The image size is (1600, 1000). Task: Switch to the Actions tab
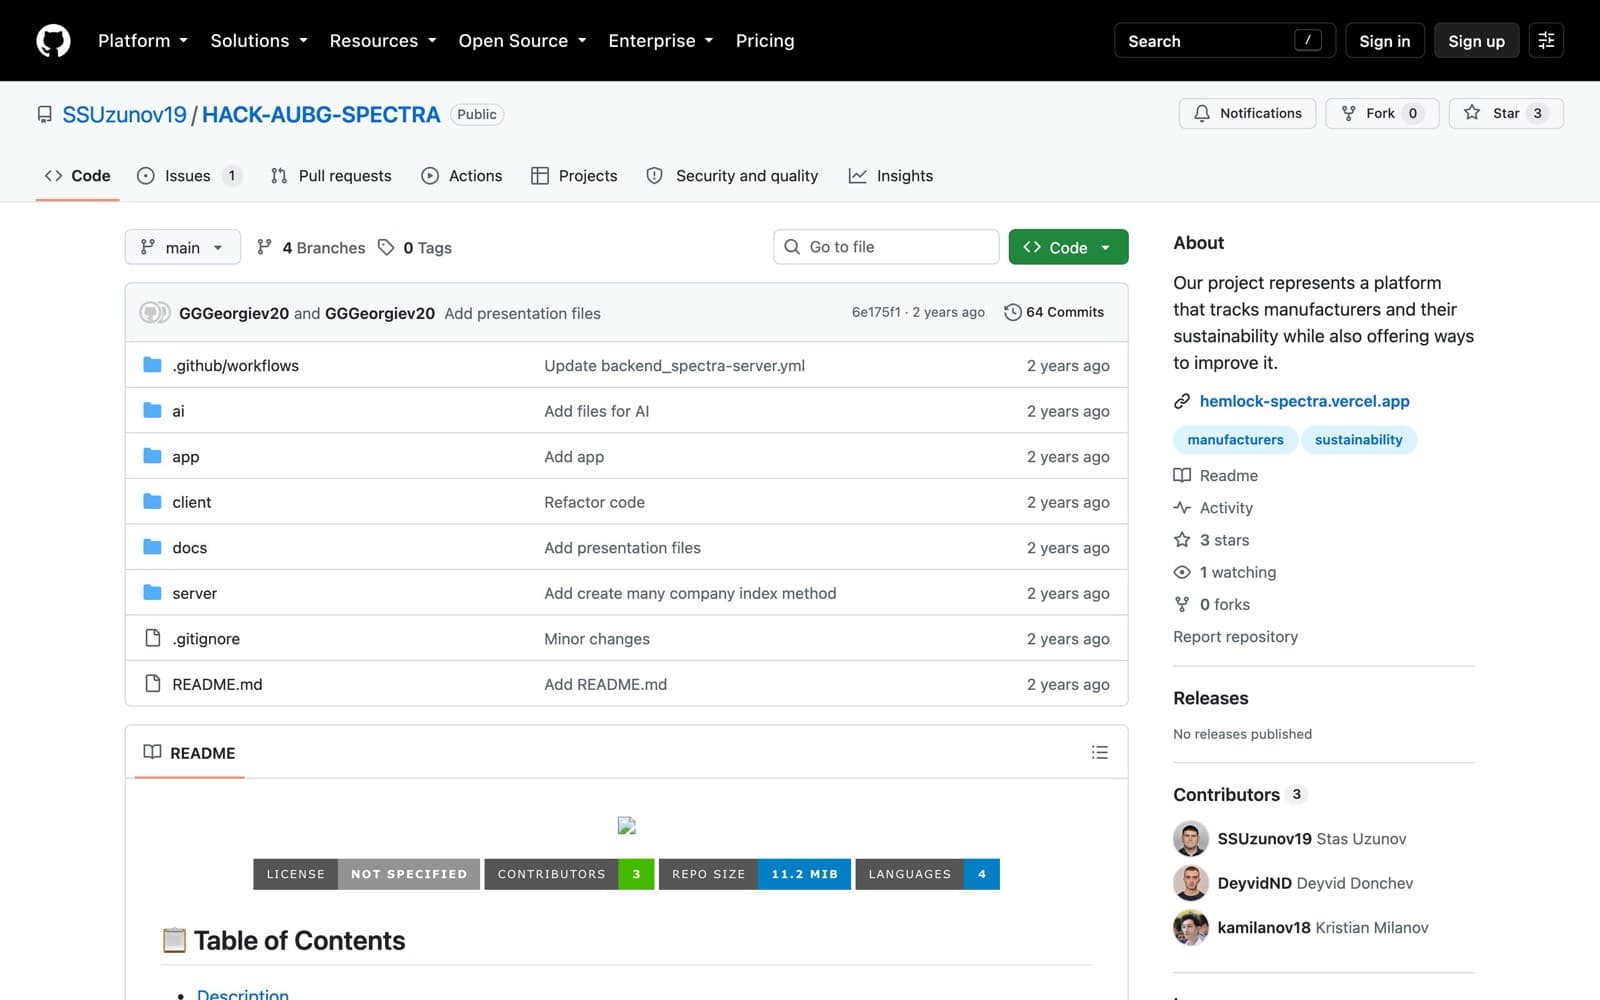tap(462, 176)
